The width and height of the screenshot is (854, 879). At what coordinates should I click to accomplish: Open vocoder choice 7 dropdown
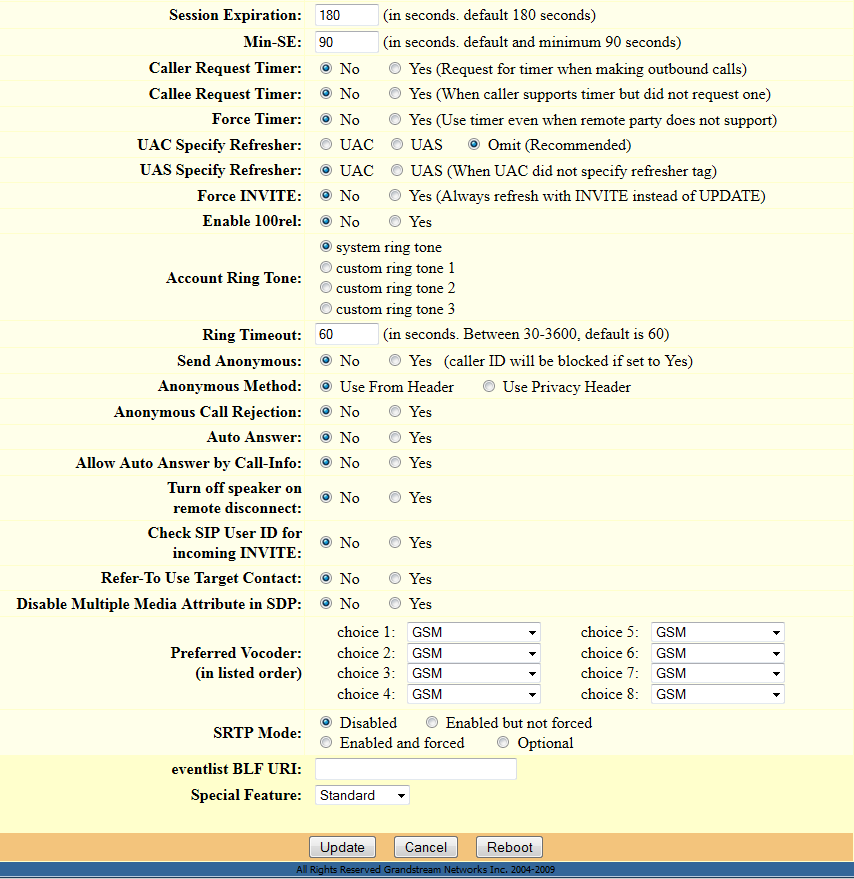(718, 673)
